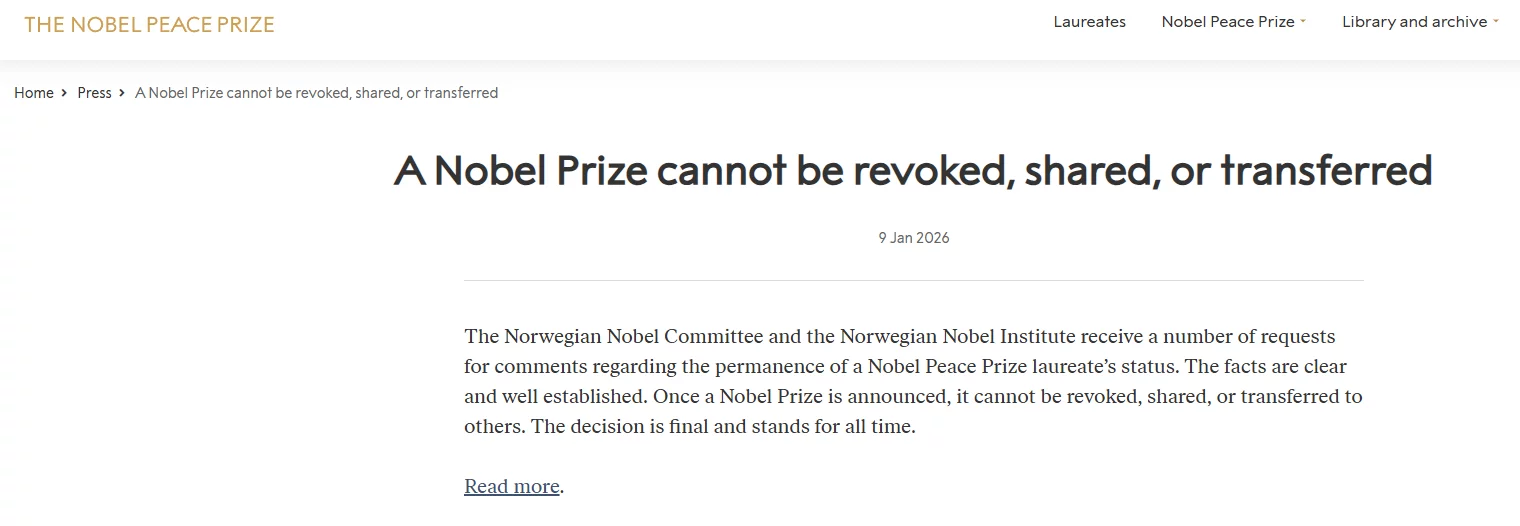This screenshot has width=1520, height=526.
Task: Go to homepage via The Nobel Peace Prize logo
Action: [x=149, y=24]
